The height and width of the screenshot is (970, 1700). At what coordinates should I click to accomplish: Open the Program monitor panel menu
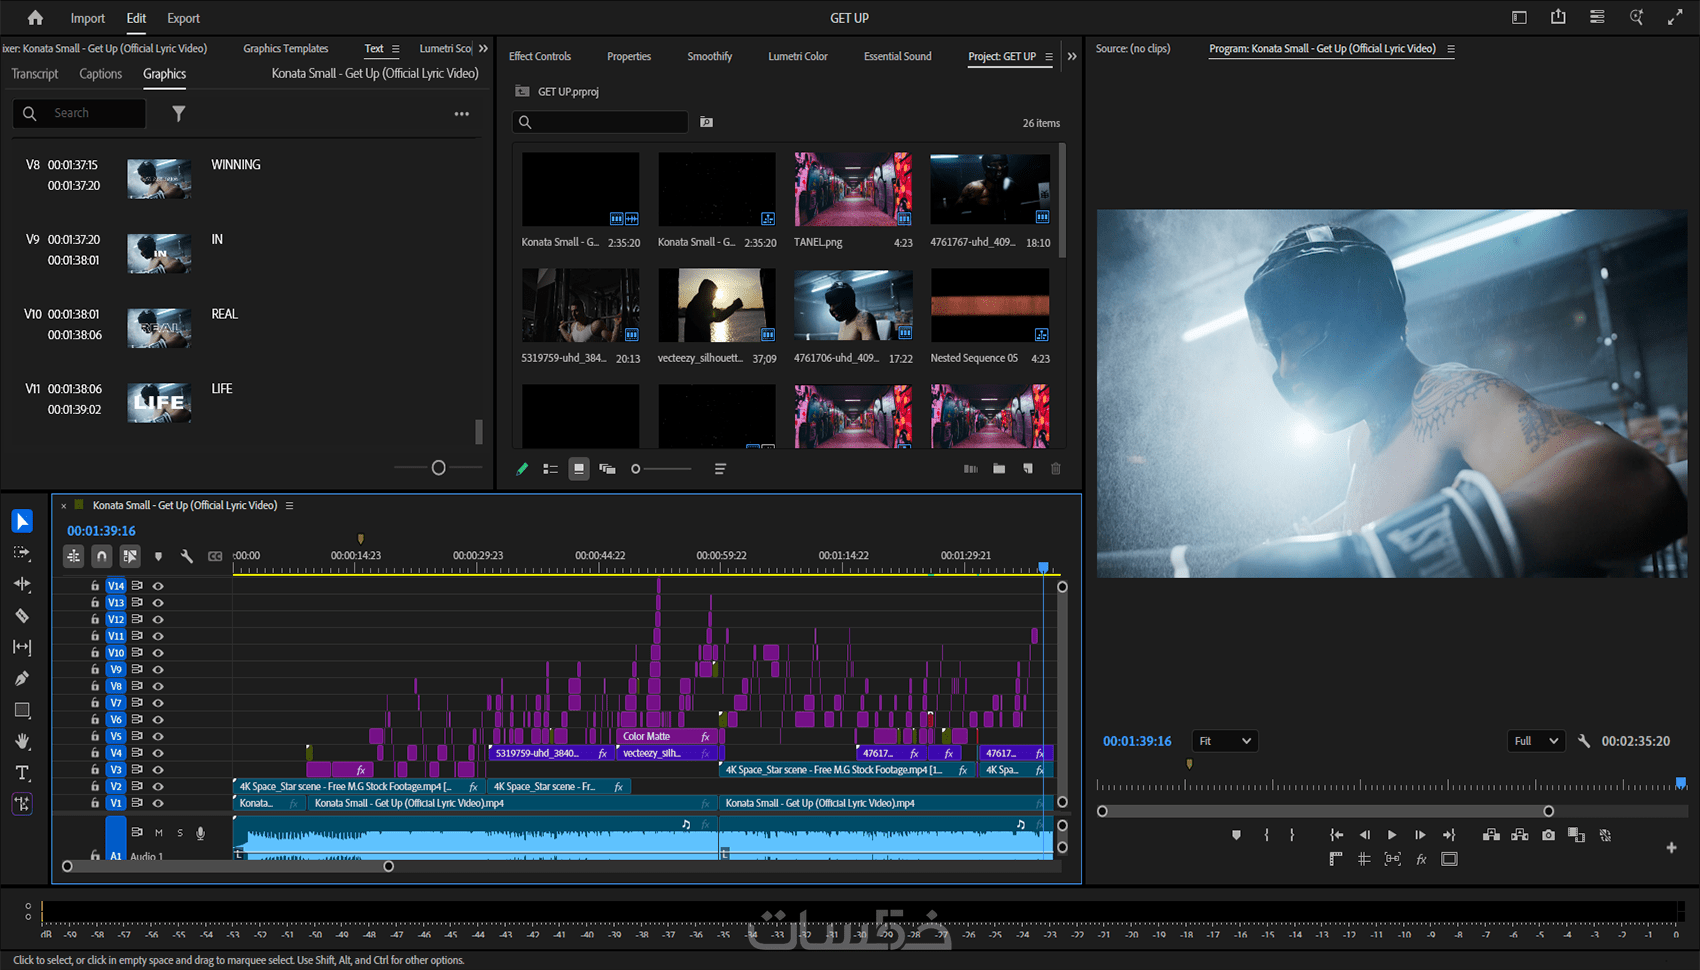coord(1451,49)
